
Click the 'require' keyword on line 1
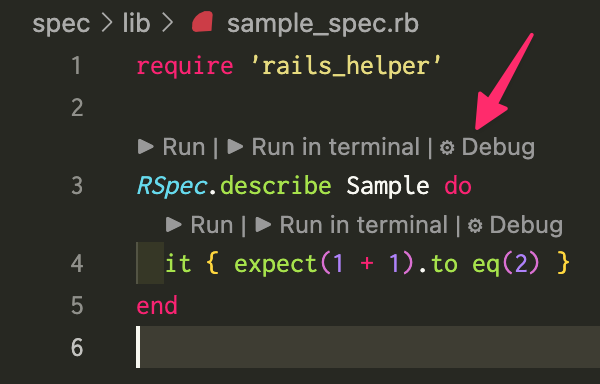tap(185, 67)
